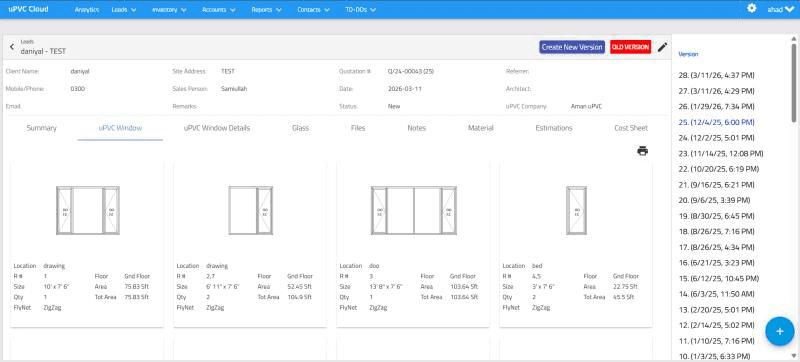Viewport: 800px width, 362px height.
Task: Select version 18 (8/26/25, 7:16 PM)
Action: [x=716, y=231]
